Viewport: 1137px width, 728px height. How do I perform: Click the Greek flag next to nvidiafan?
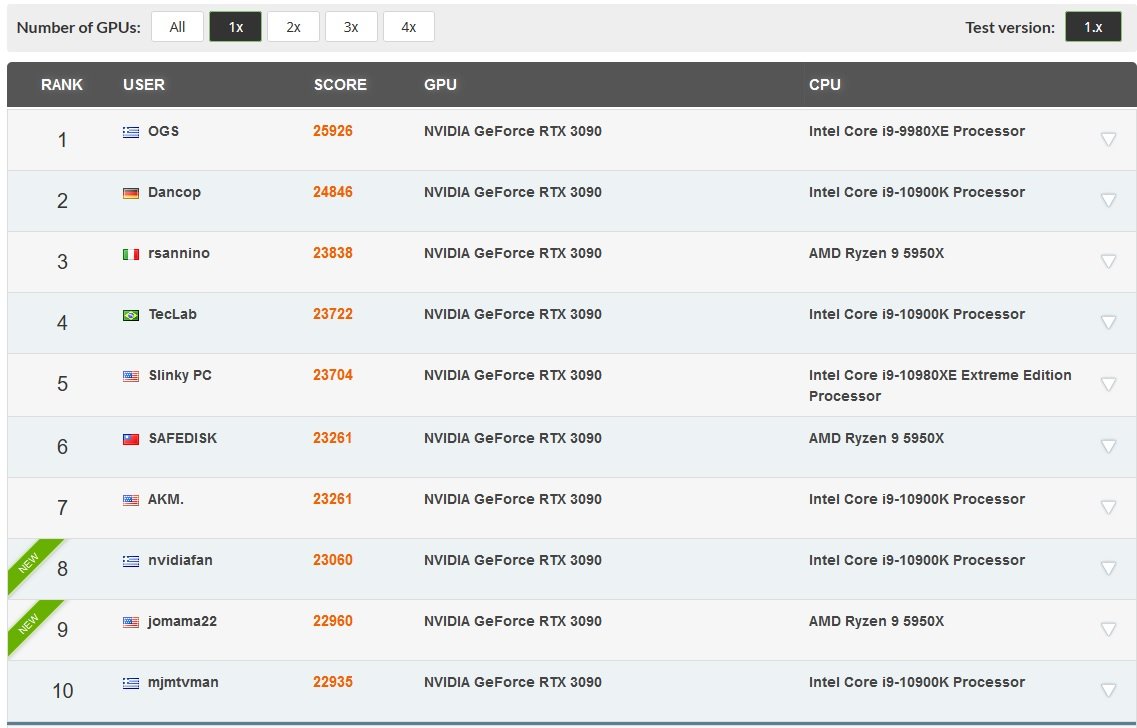click(x=131, y=561)
